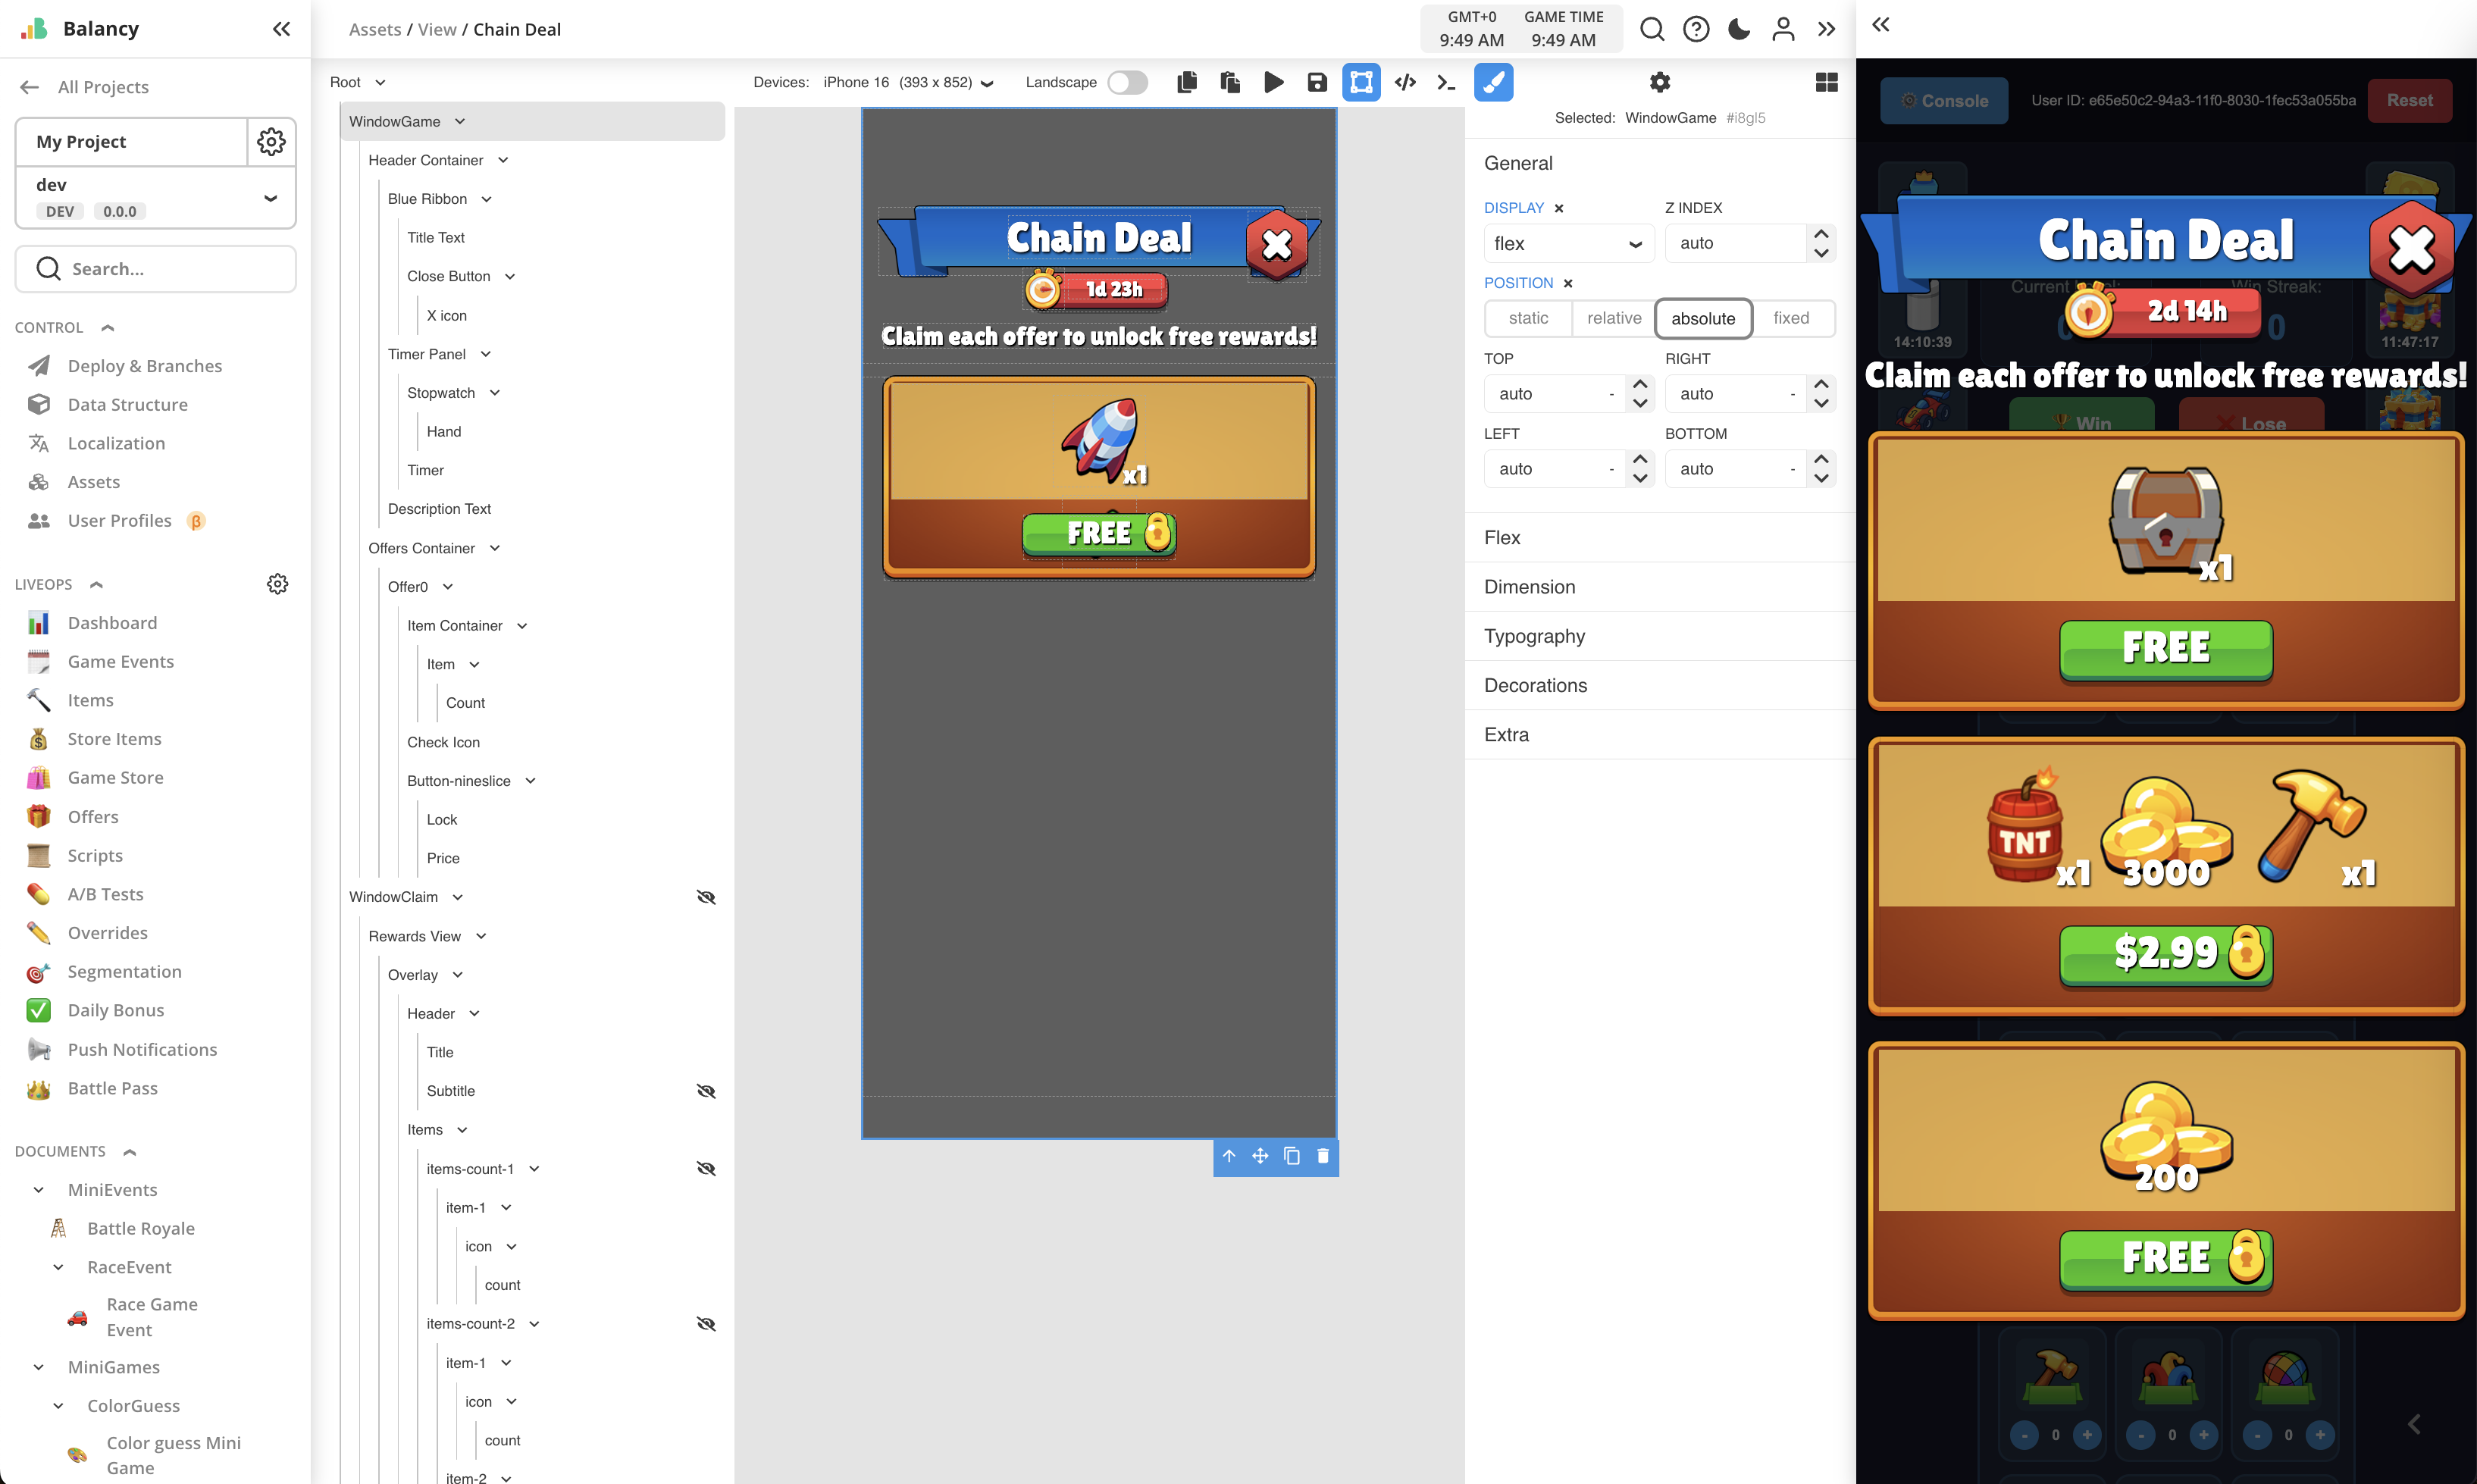This screenshot has width=2477, height=1484.
Task: Open the terminal prompt icon
Action: point(1446,82)
